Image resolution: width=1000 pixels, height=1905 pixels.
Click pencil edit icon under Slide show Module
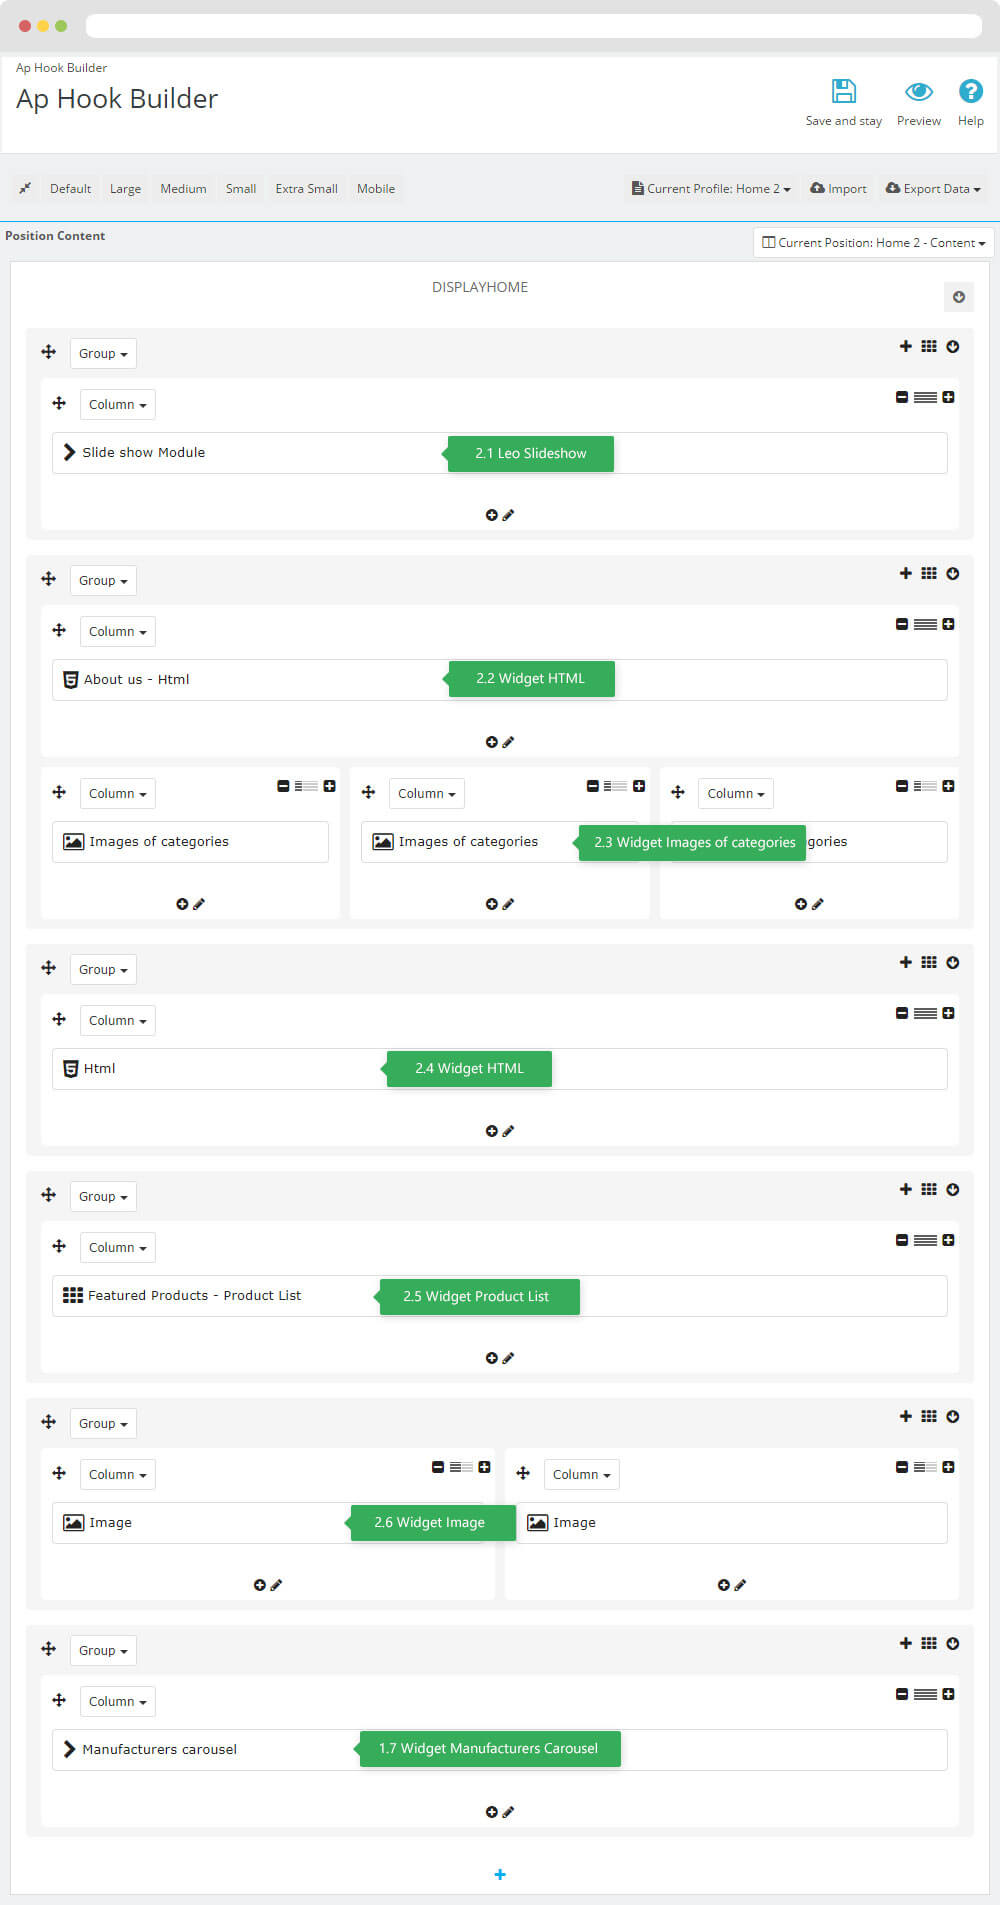[x=508, y=515]
